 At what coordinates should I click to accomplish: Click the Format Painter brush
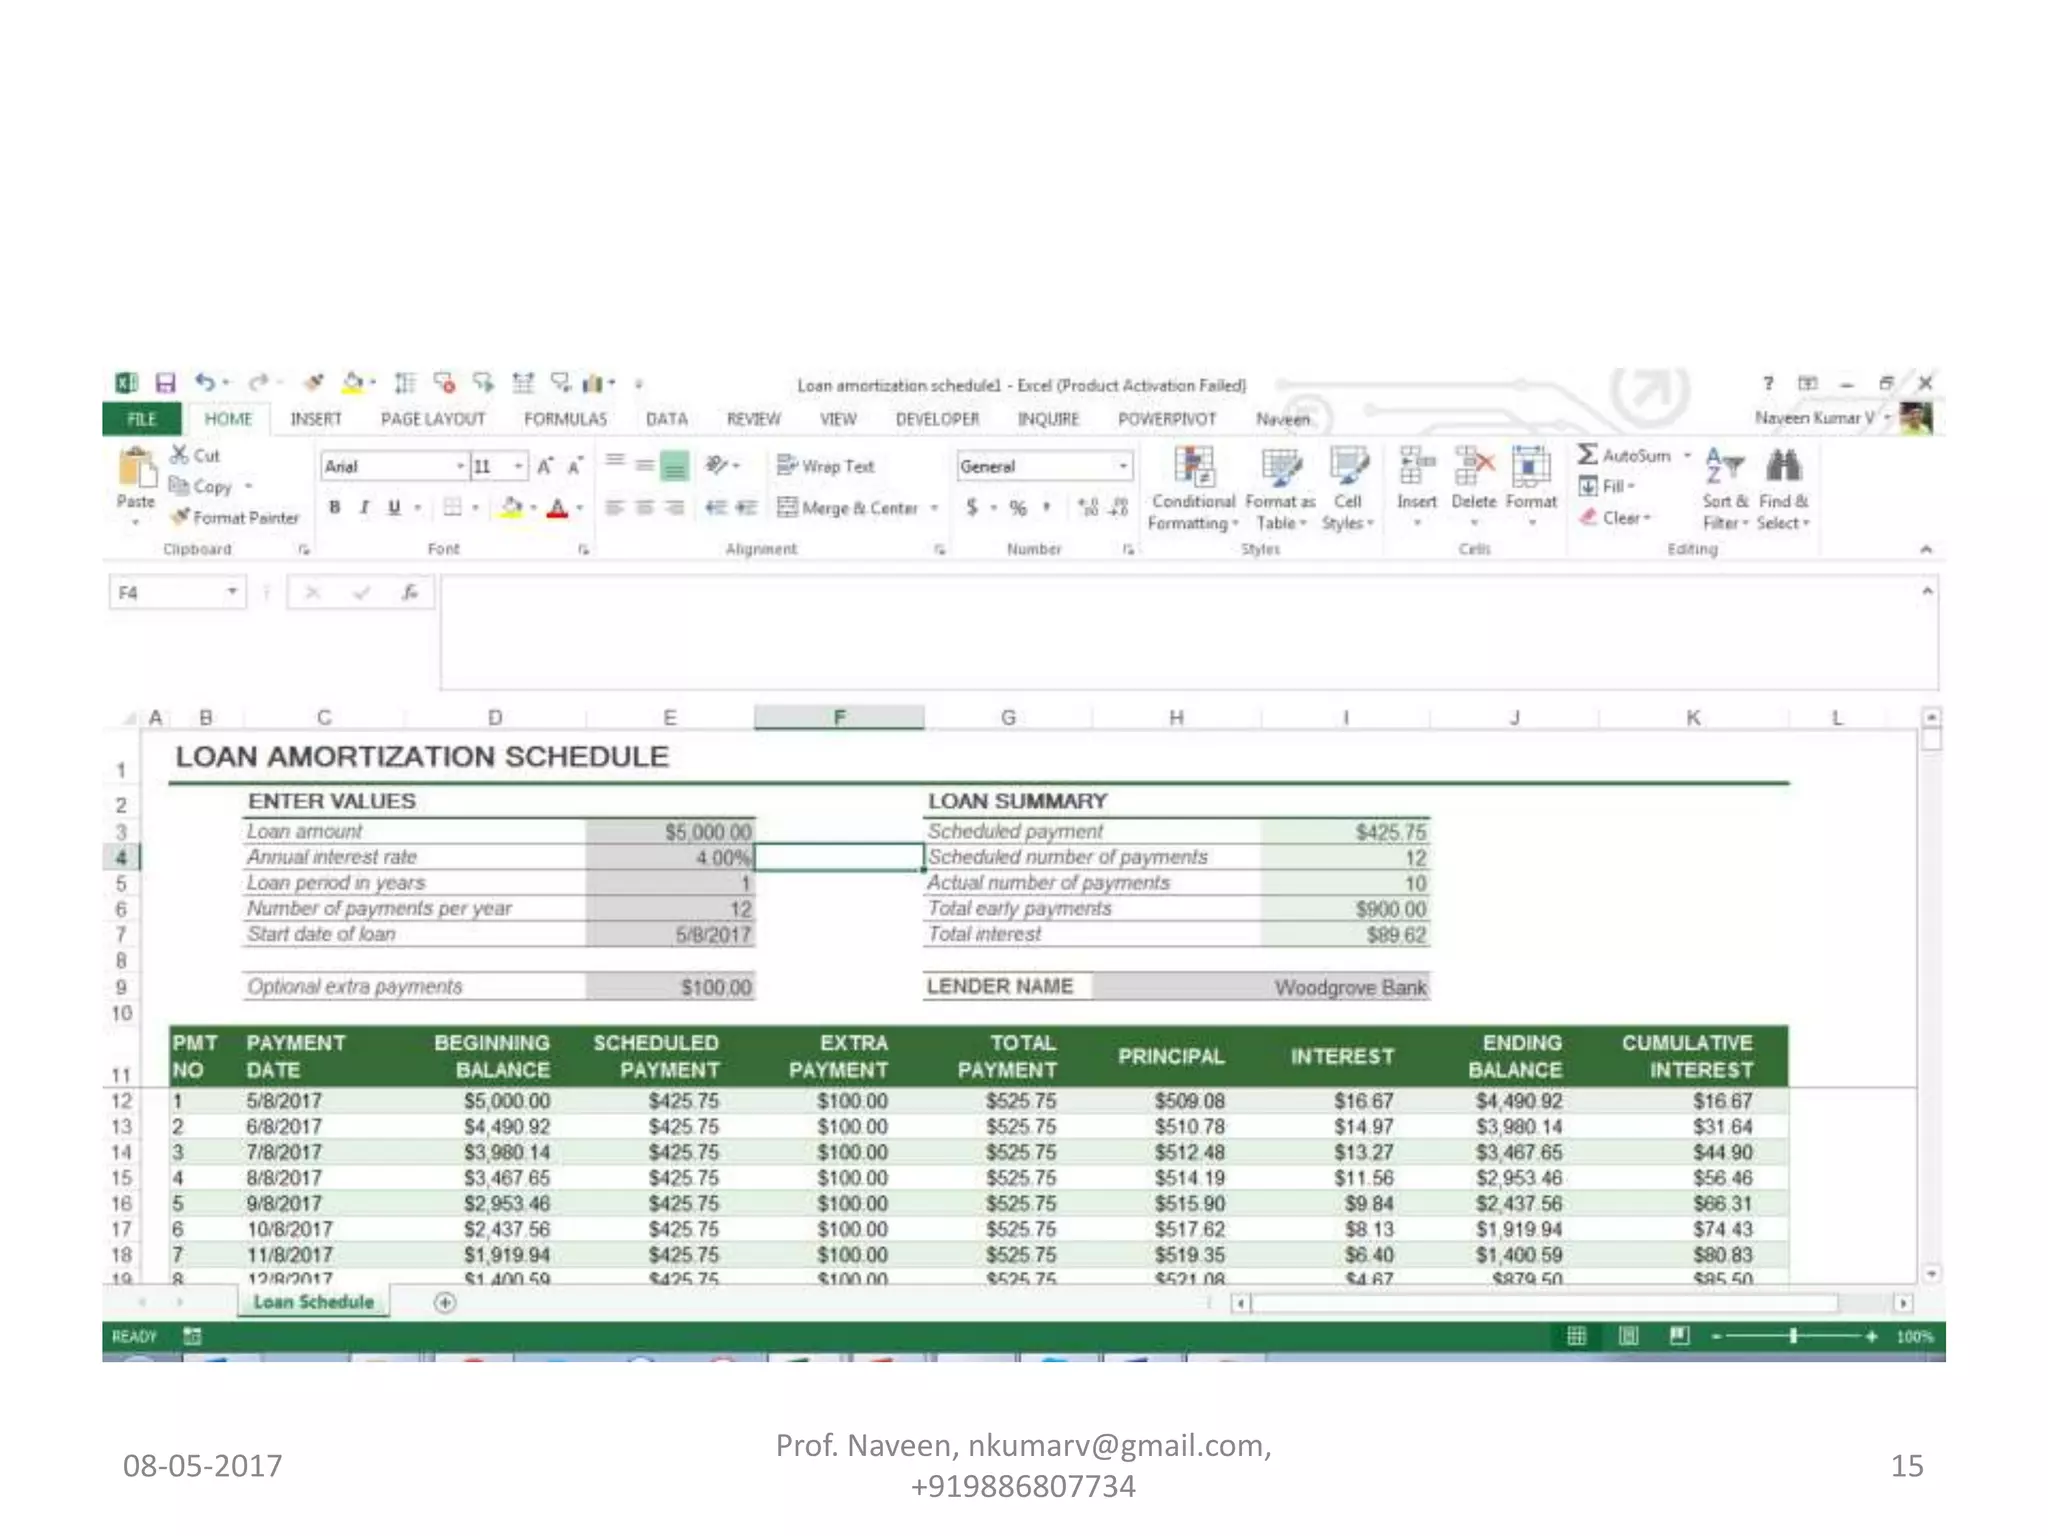click(x=181, y=517)
